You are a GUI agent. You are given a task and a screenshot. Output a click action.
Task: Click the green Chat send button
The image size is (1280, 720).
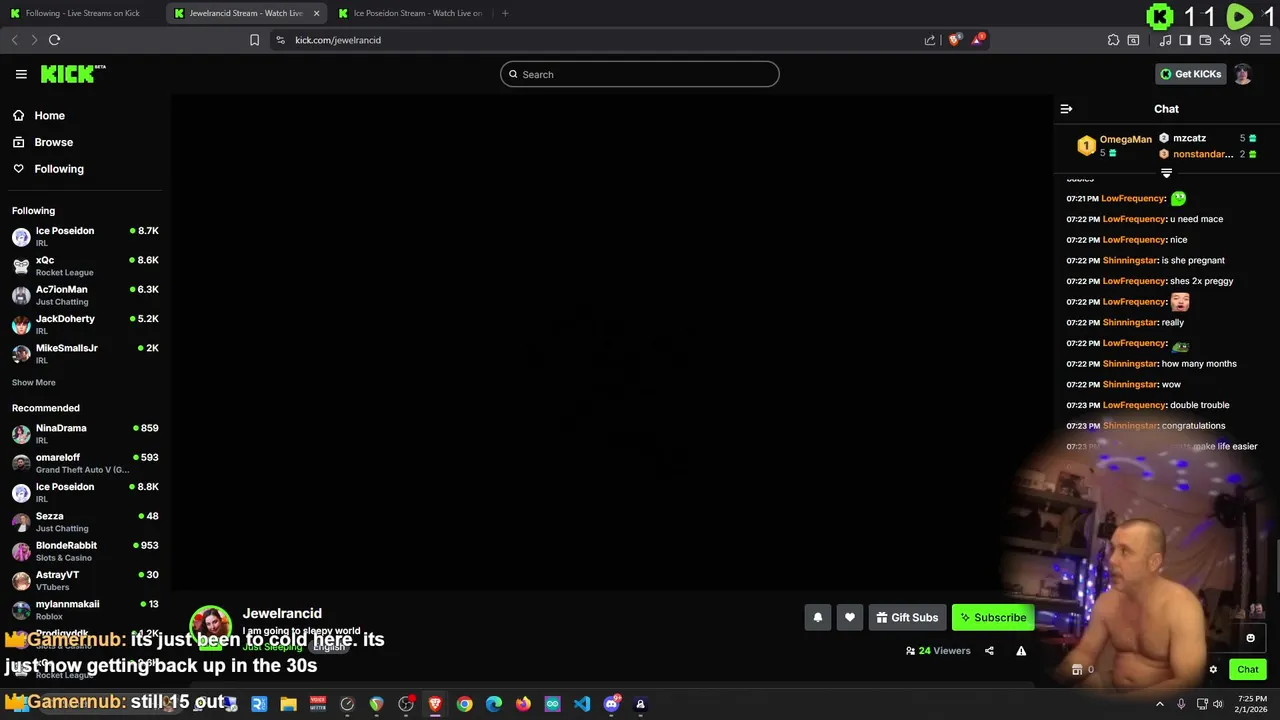tap(1247, 670)
